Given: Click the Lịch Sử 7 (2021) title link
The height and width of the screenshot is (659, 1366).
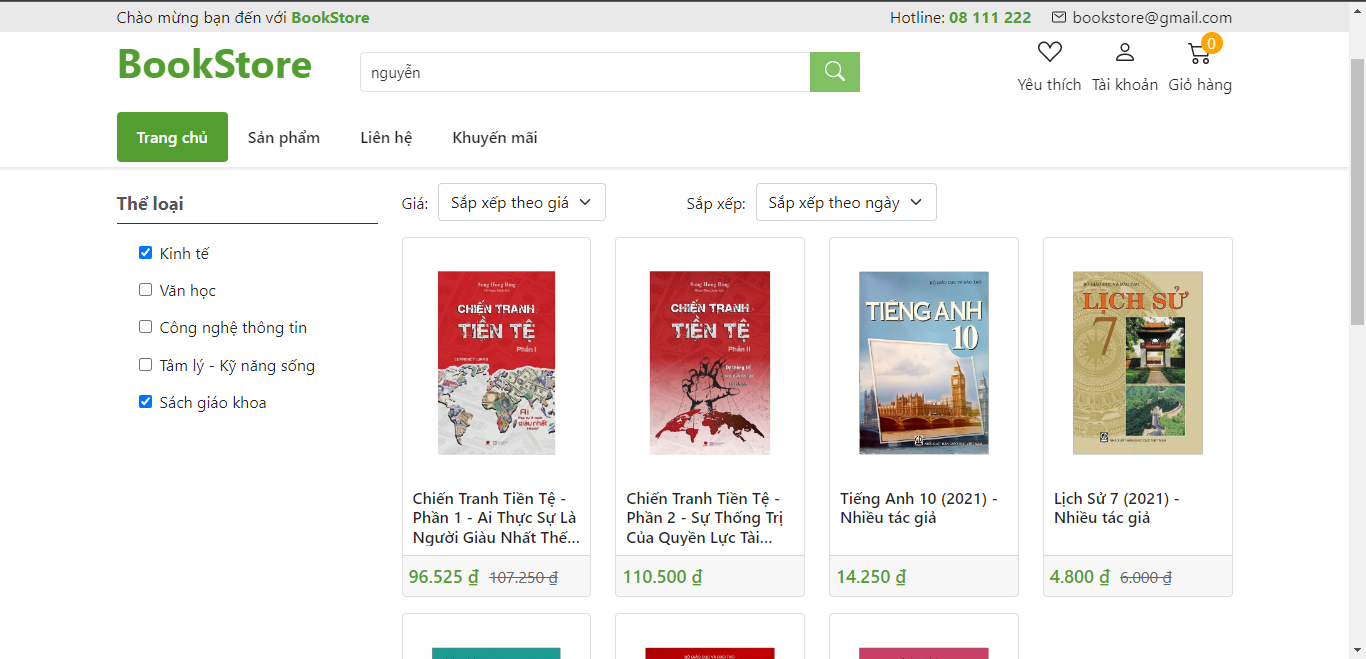Looking at the screenshot, I should pos(1116,507).
